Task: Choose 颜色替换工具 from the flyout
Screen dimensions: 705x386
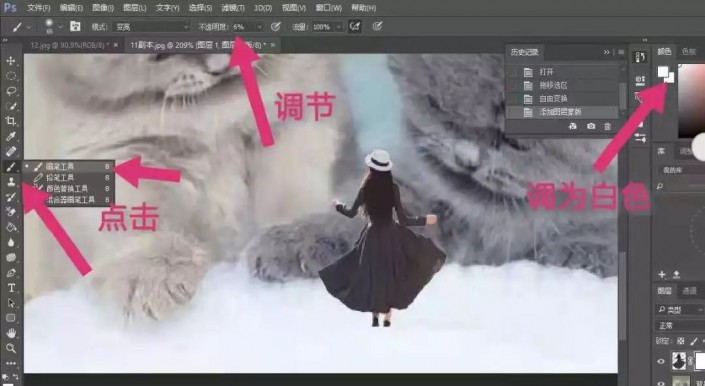Action: click(68, 189)
